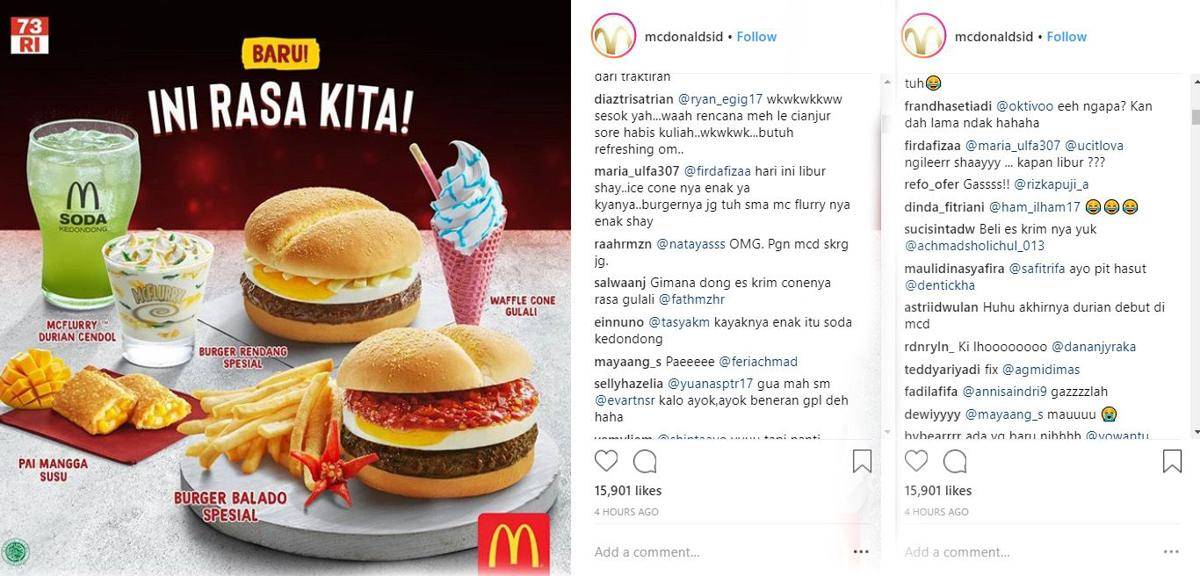Open right mcdonaldsid profile avatar
Screen dimensions: 1200x576
pyautogui.click(x=924, y=36)
